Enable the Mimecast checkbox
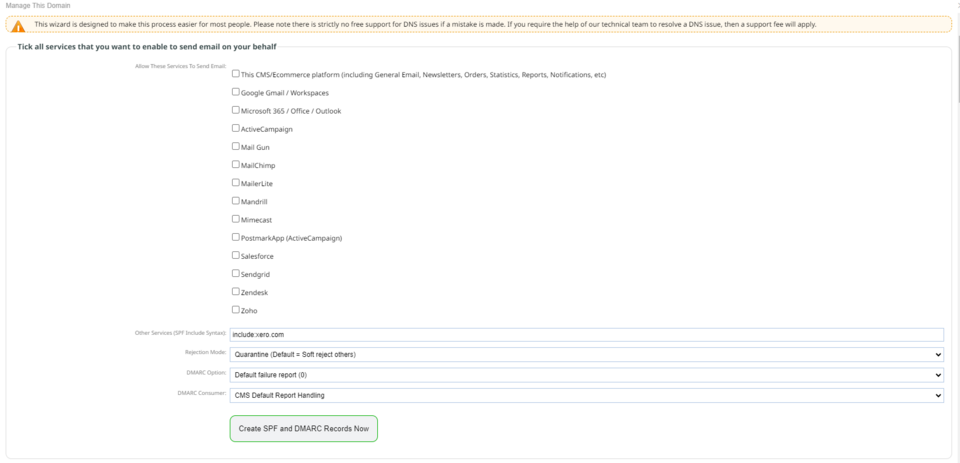 (x=236, y=219)
